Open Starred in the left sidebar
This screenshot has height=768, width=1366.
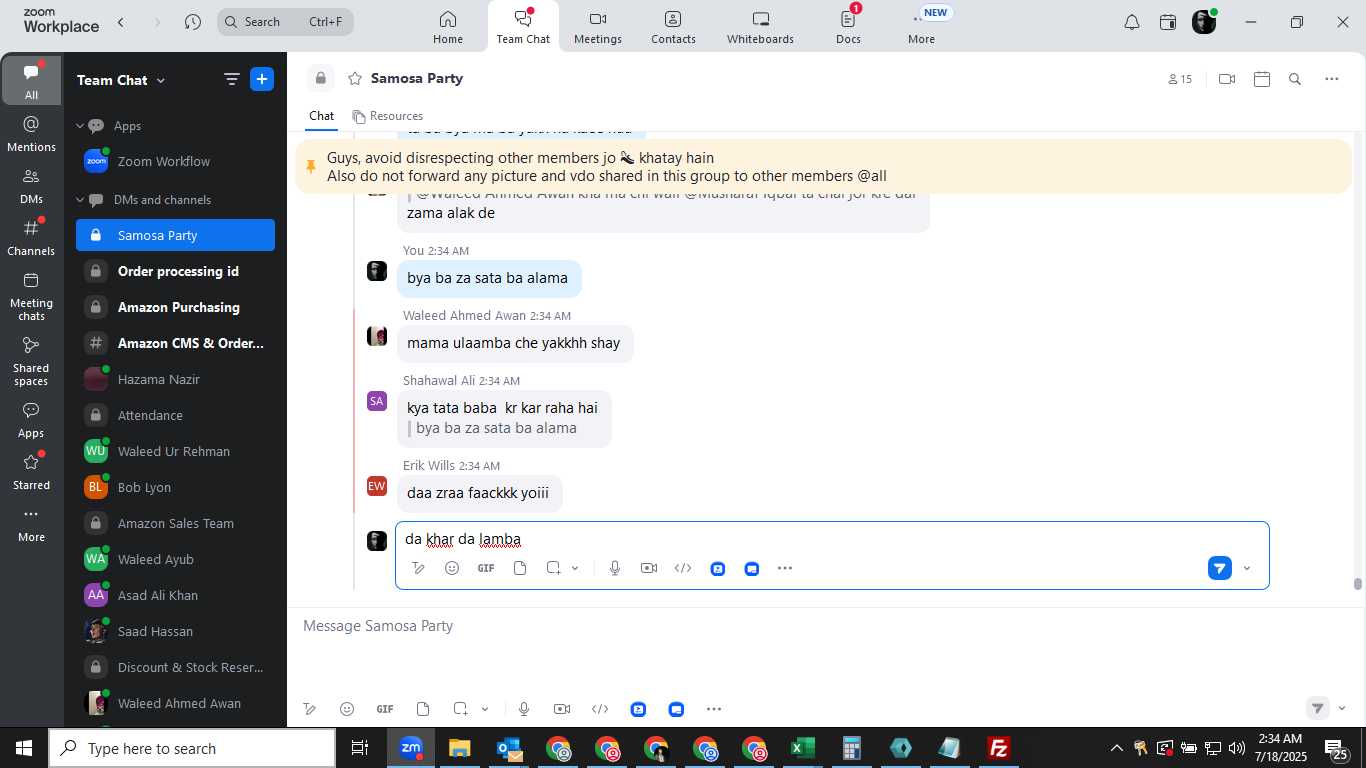coord(31,471)
